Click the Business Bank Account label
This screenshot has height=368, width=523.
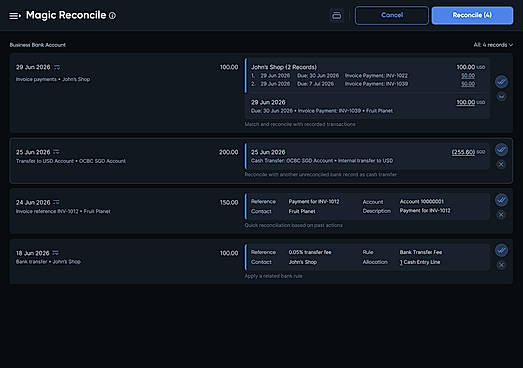38,45
